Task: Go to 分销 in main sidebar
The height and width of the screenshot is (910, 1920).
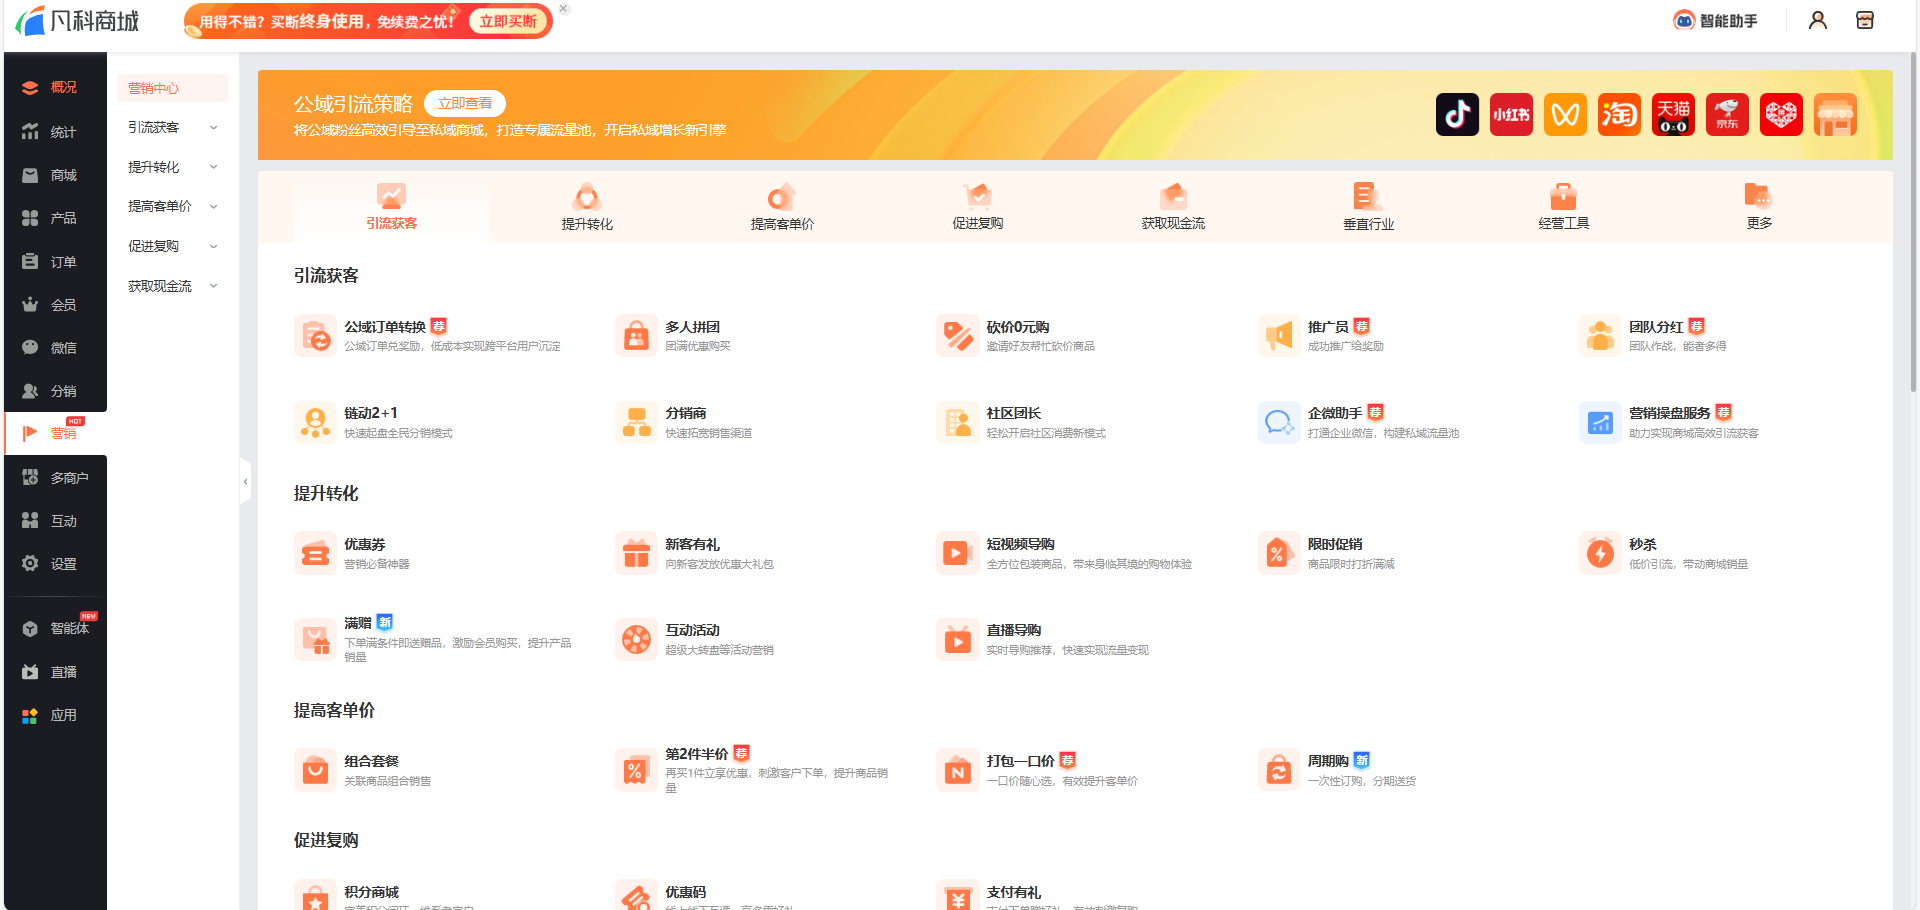Action: pos(55,391)
